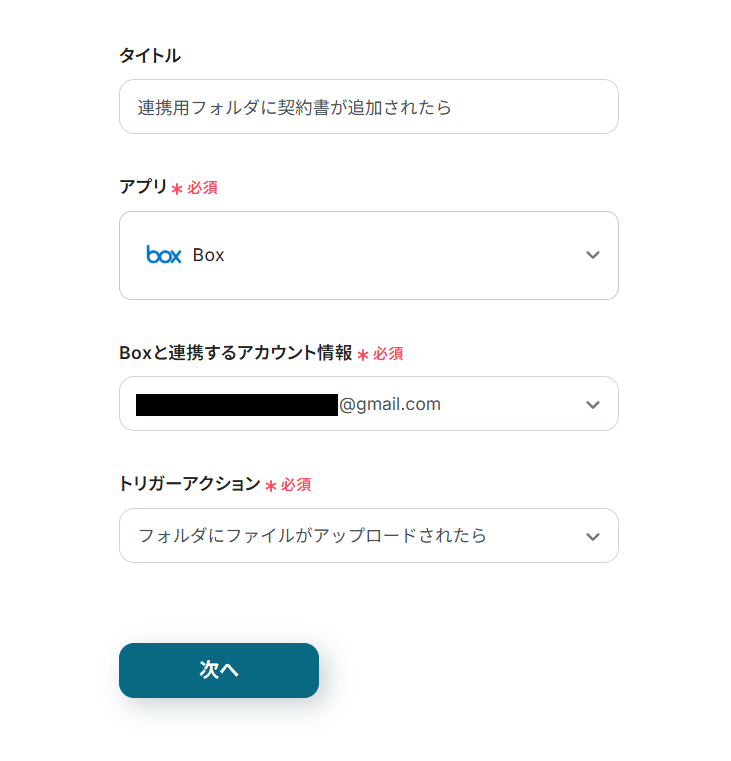
Task: Click the 必須 marker beside アプリ
Action: click(203, 188)
